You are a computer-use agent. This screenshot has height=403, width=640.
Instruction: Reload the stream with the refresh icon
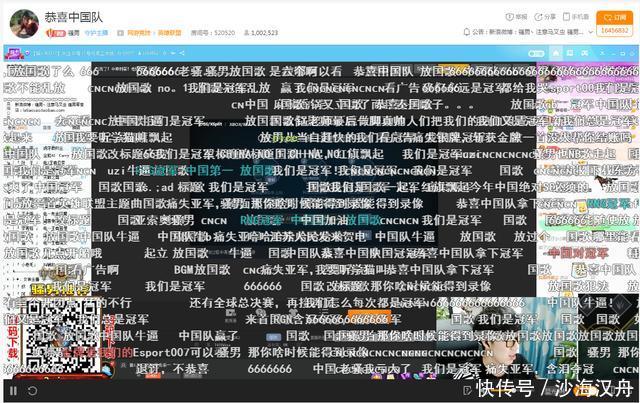32,391
